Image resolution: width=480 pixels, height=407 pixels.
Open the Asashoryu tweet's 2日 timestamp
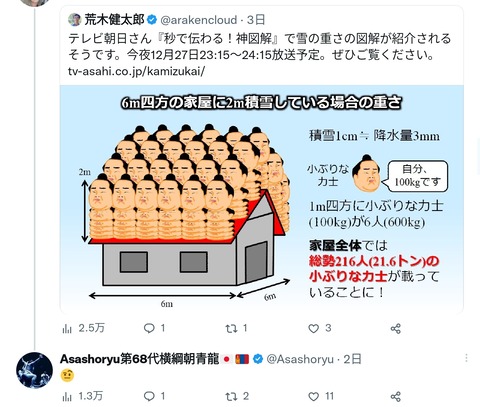pos(353,359)
